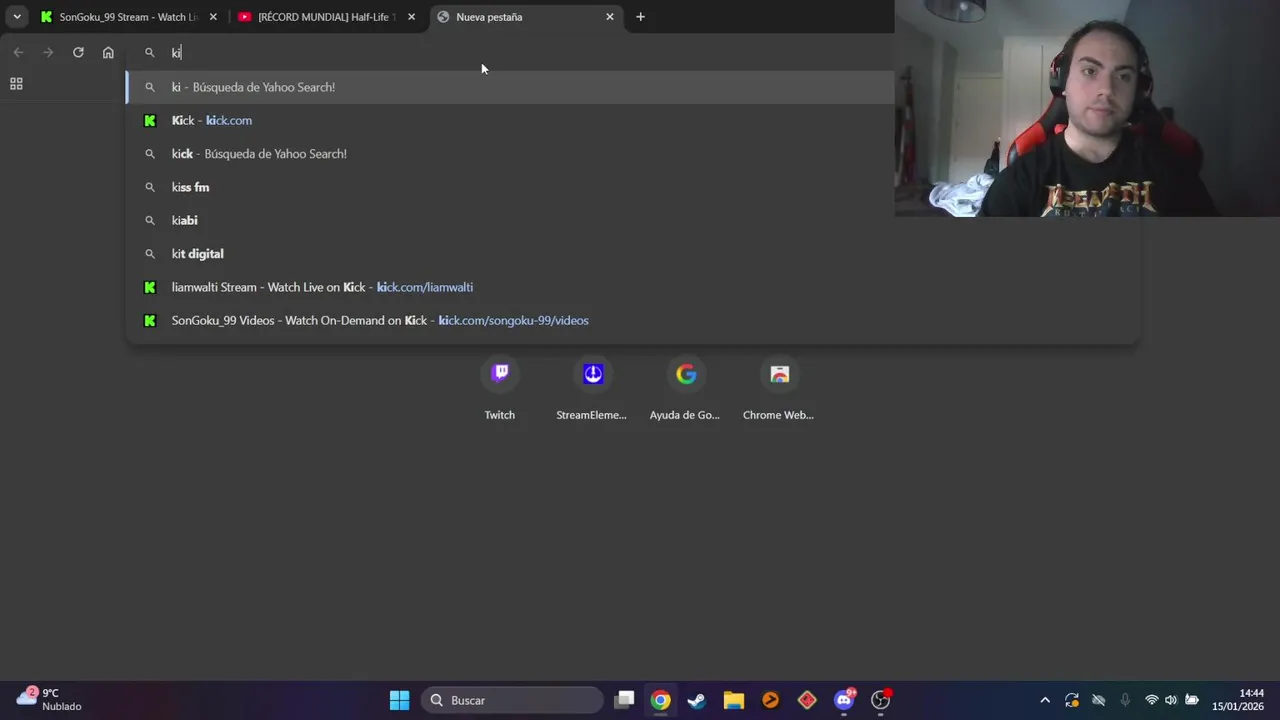The image size is (1280, 720).
Task: Open a new tab with plus button
Action: 641,17
